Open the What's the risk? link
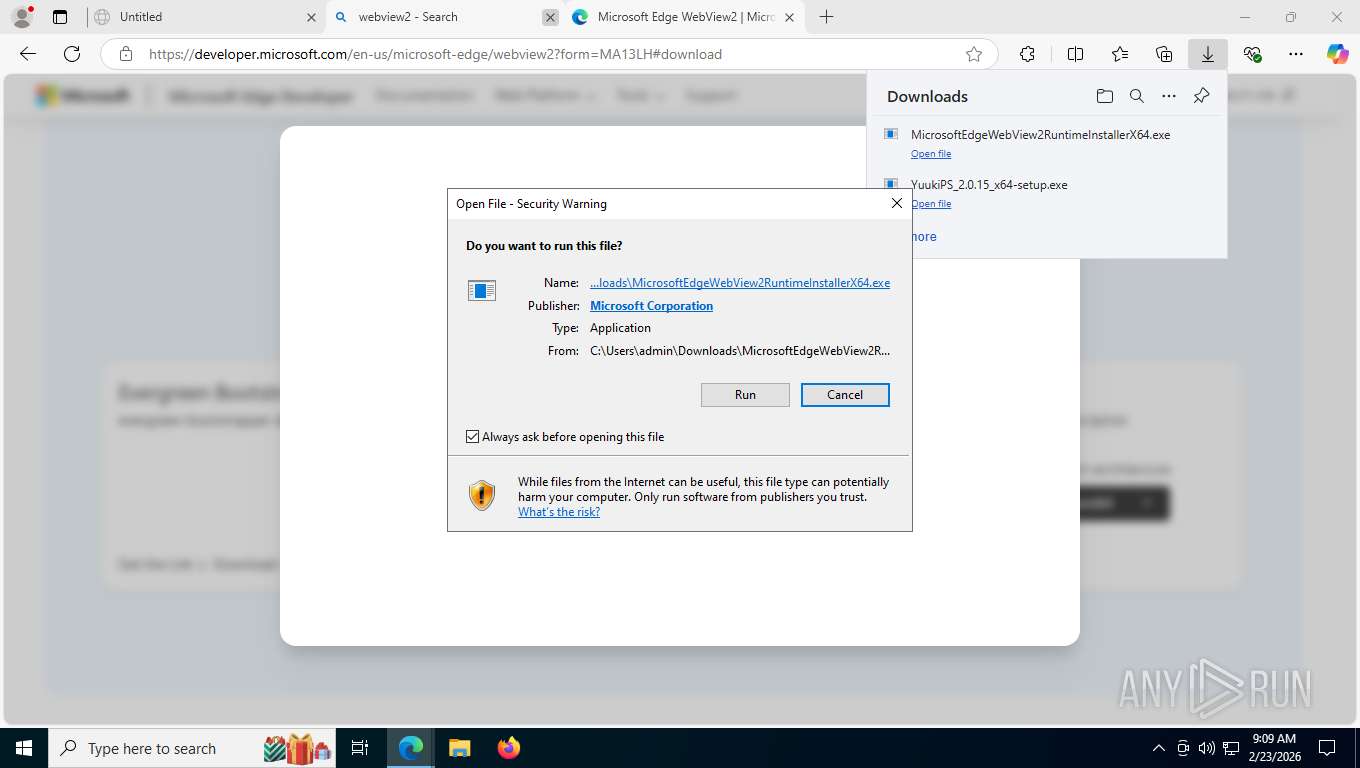The width and height of the screenshot is (1360, 768). click(x=559, y=512)
